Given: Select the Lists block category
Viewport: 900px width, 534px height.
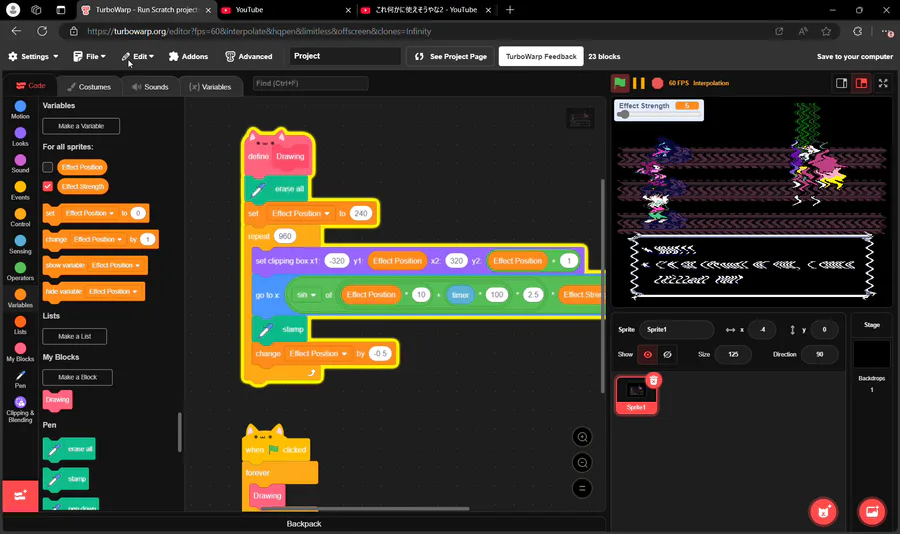Looking at the screenshot, I should point(20,325).
